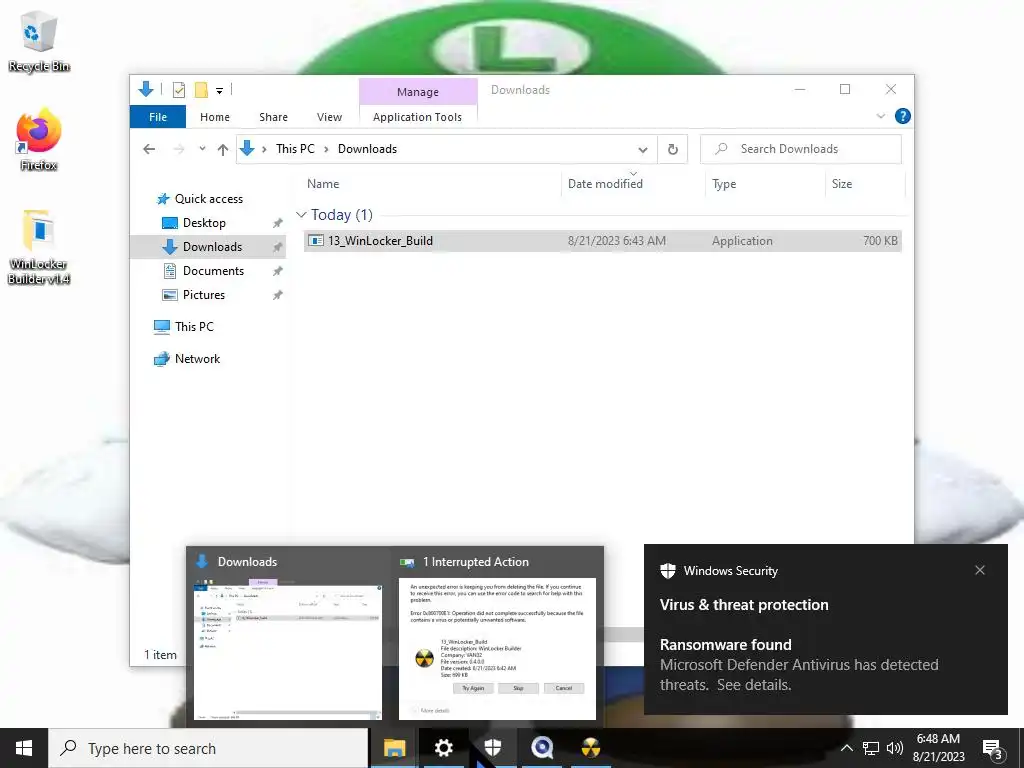Open Documents in the navigation pane
1024x768 pixels.
click(213, 271)
